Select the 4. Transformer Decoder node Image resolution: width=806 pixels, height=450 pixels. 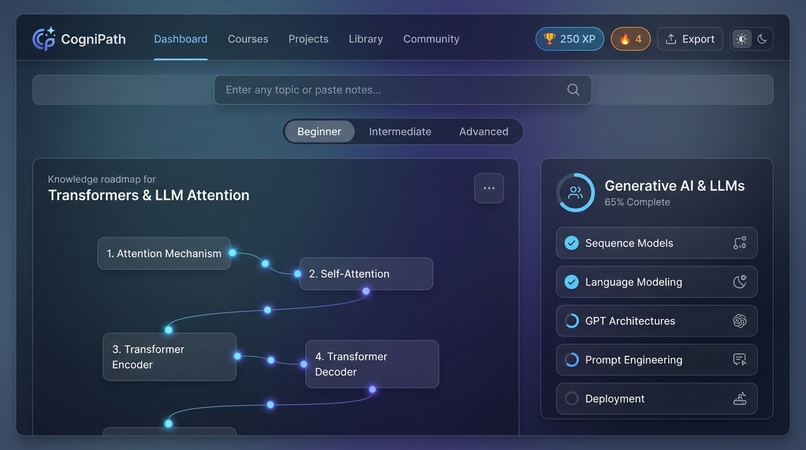click(372, 364)
